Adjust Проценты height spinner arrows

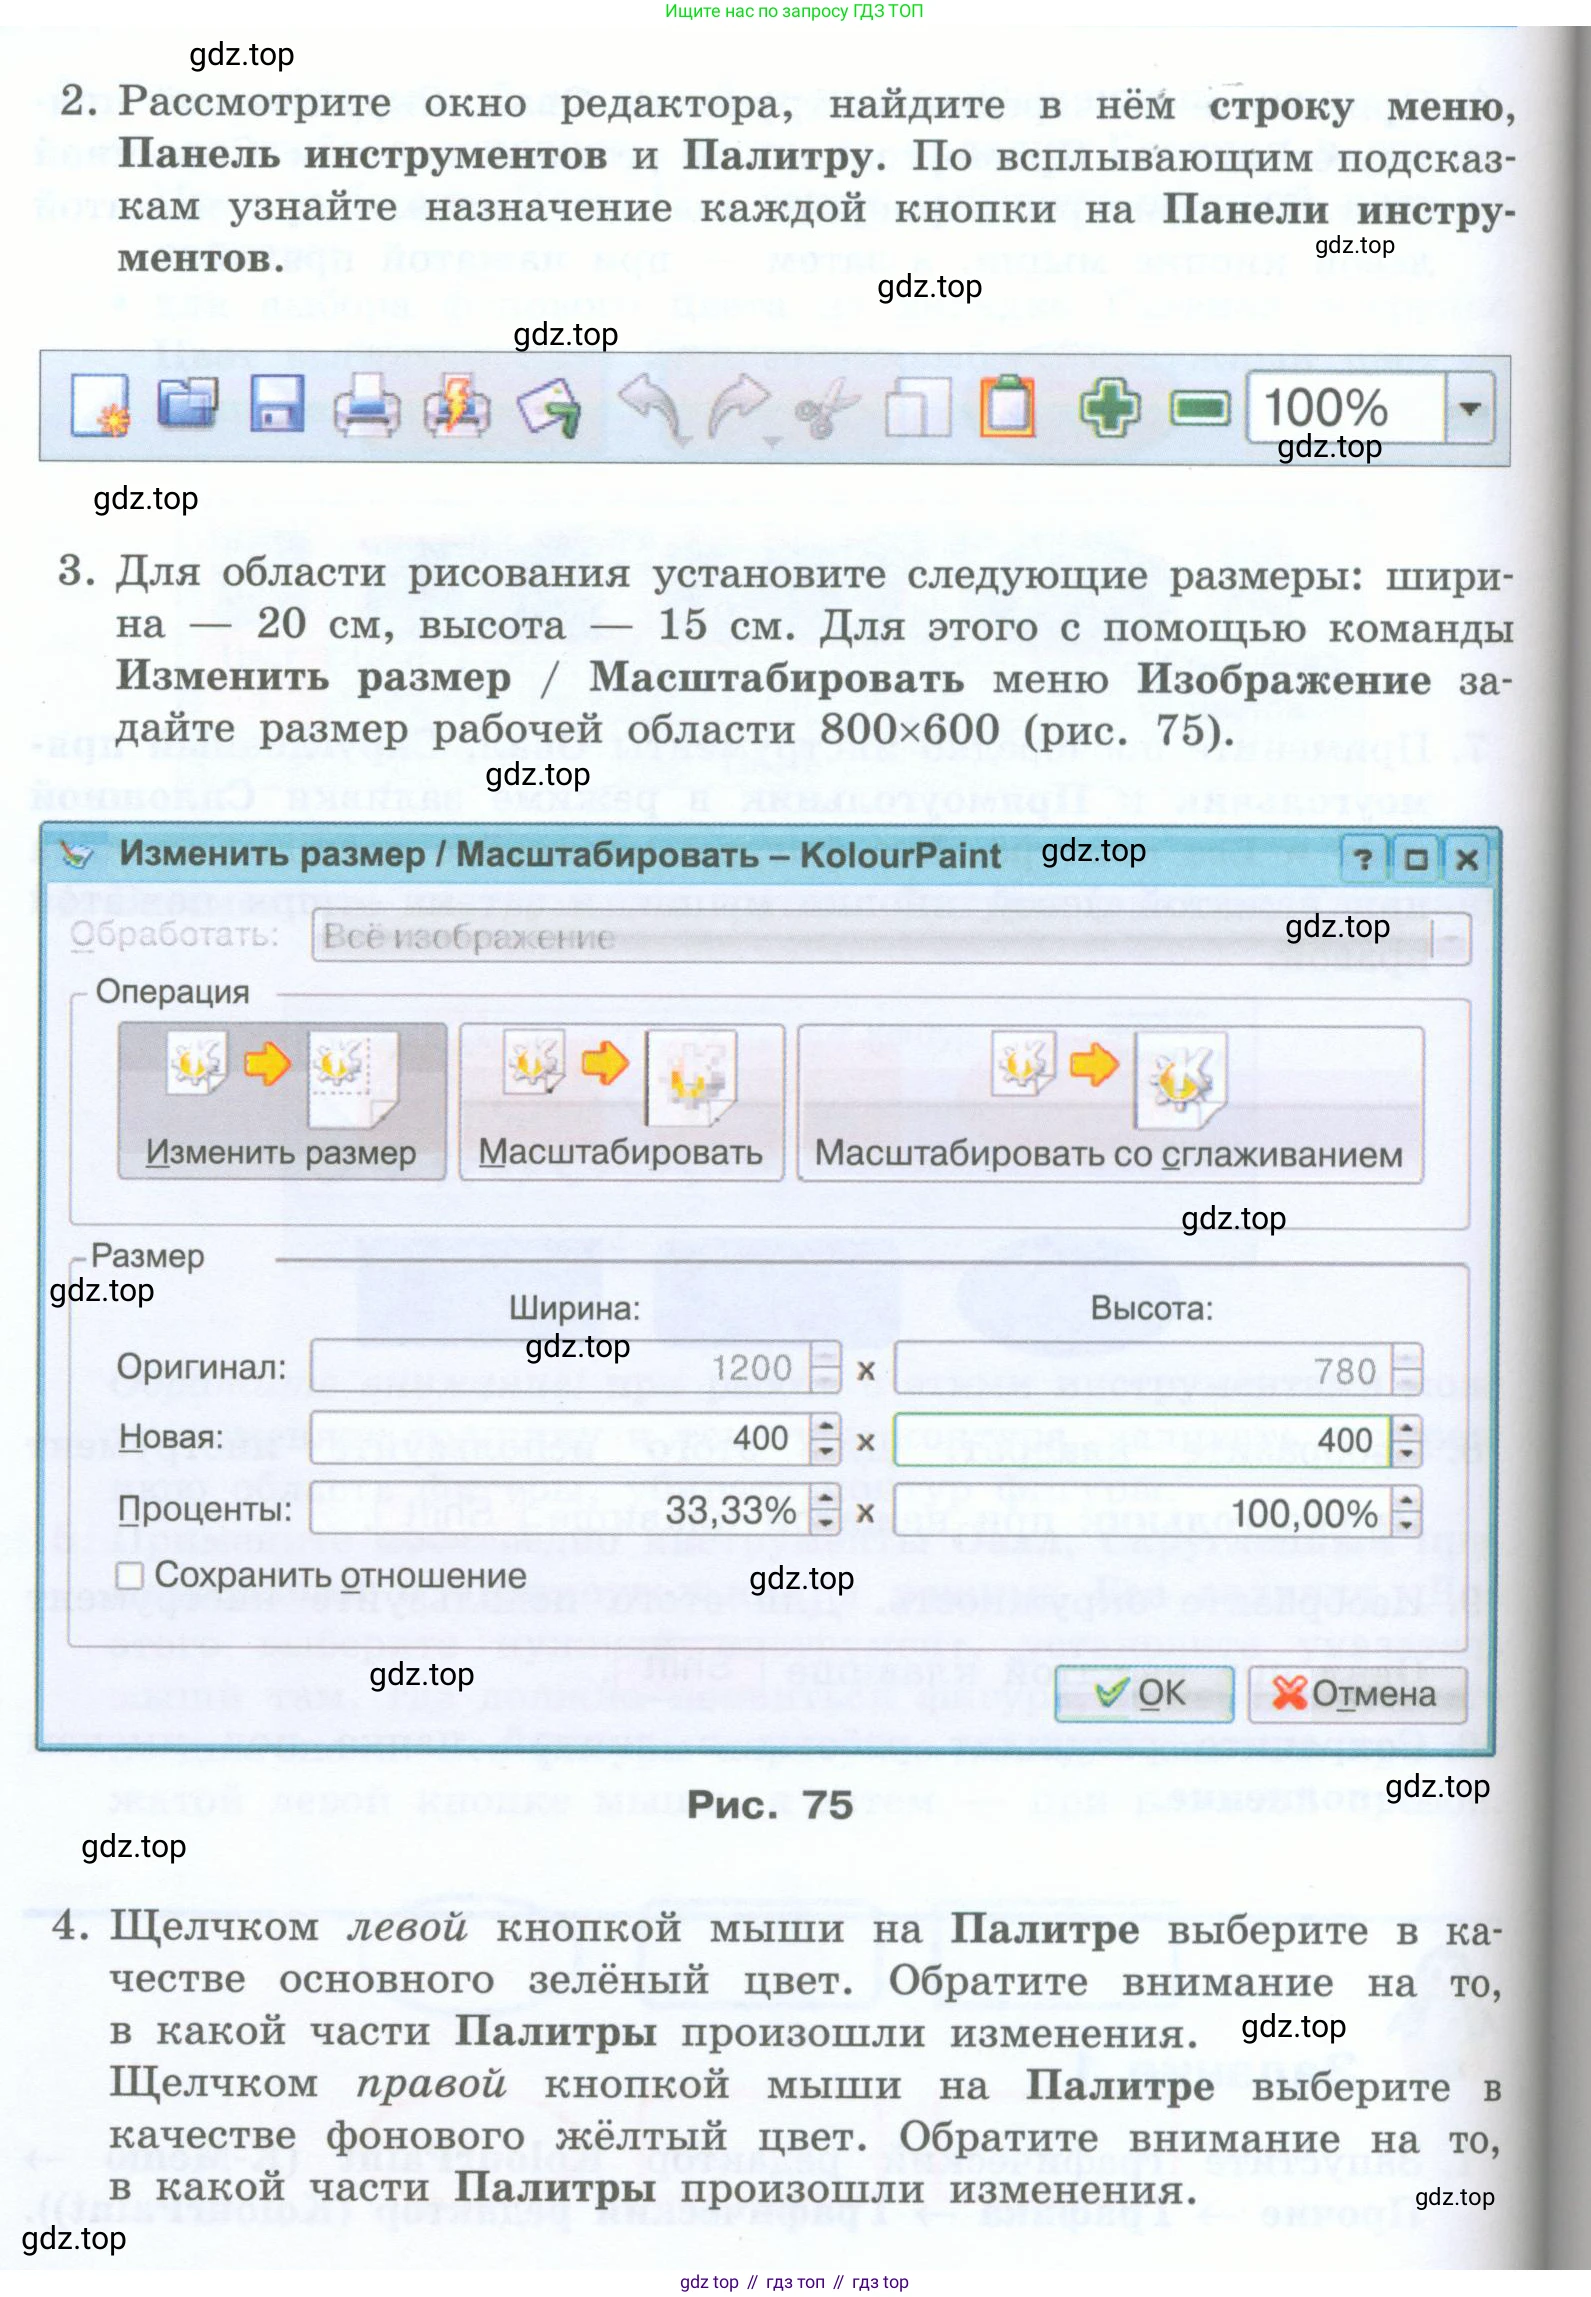pos(1406,1512)
